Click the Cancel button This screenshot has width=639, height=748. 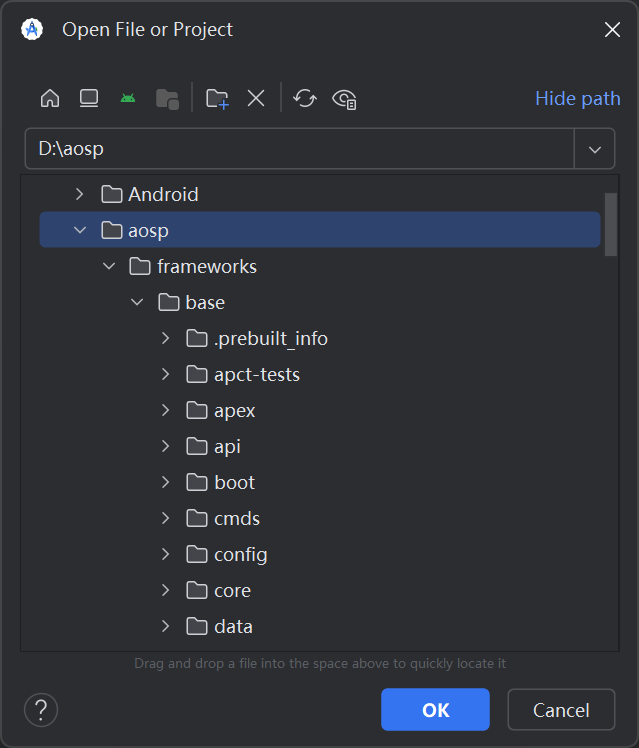pyautogui.click(x=561, y=709)
